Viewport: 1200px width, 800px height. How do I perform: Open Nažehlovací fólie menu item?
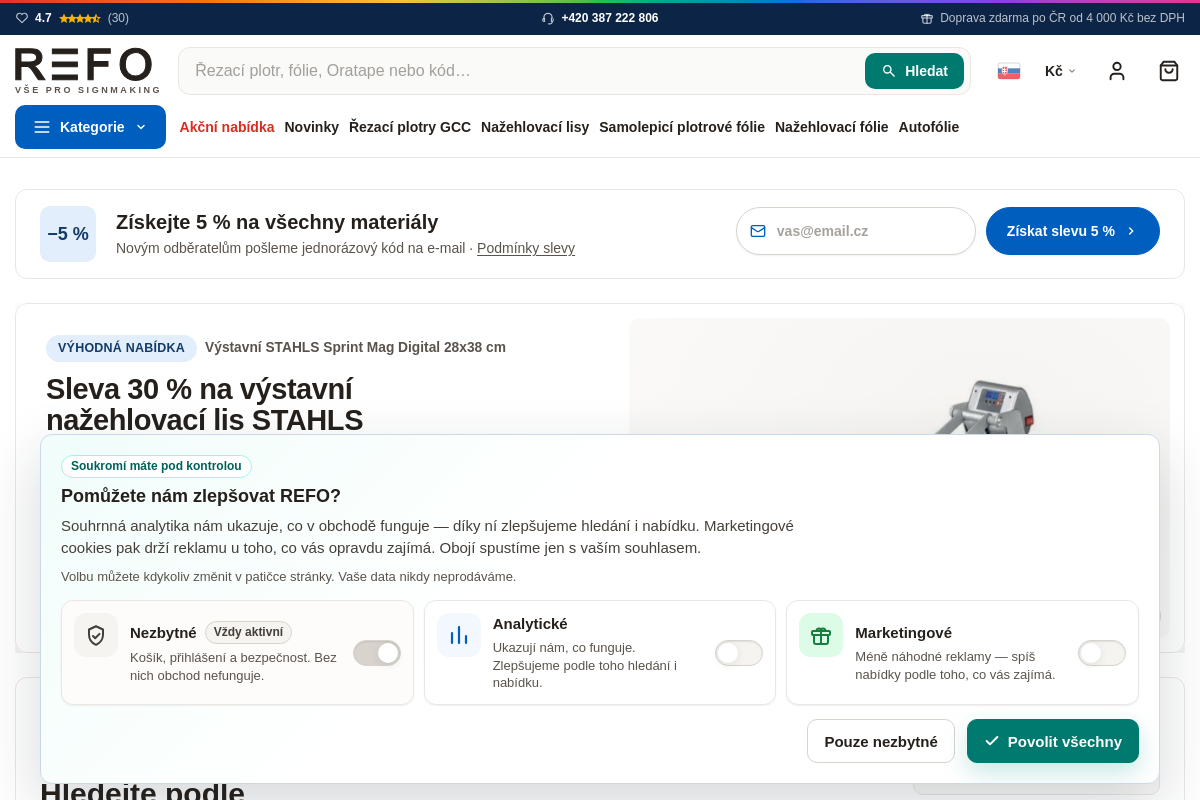point(832,127)
